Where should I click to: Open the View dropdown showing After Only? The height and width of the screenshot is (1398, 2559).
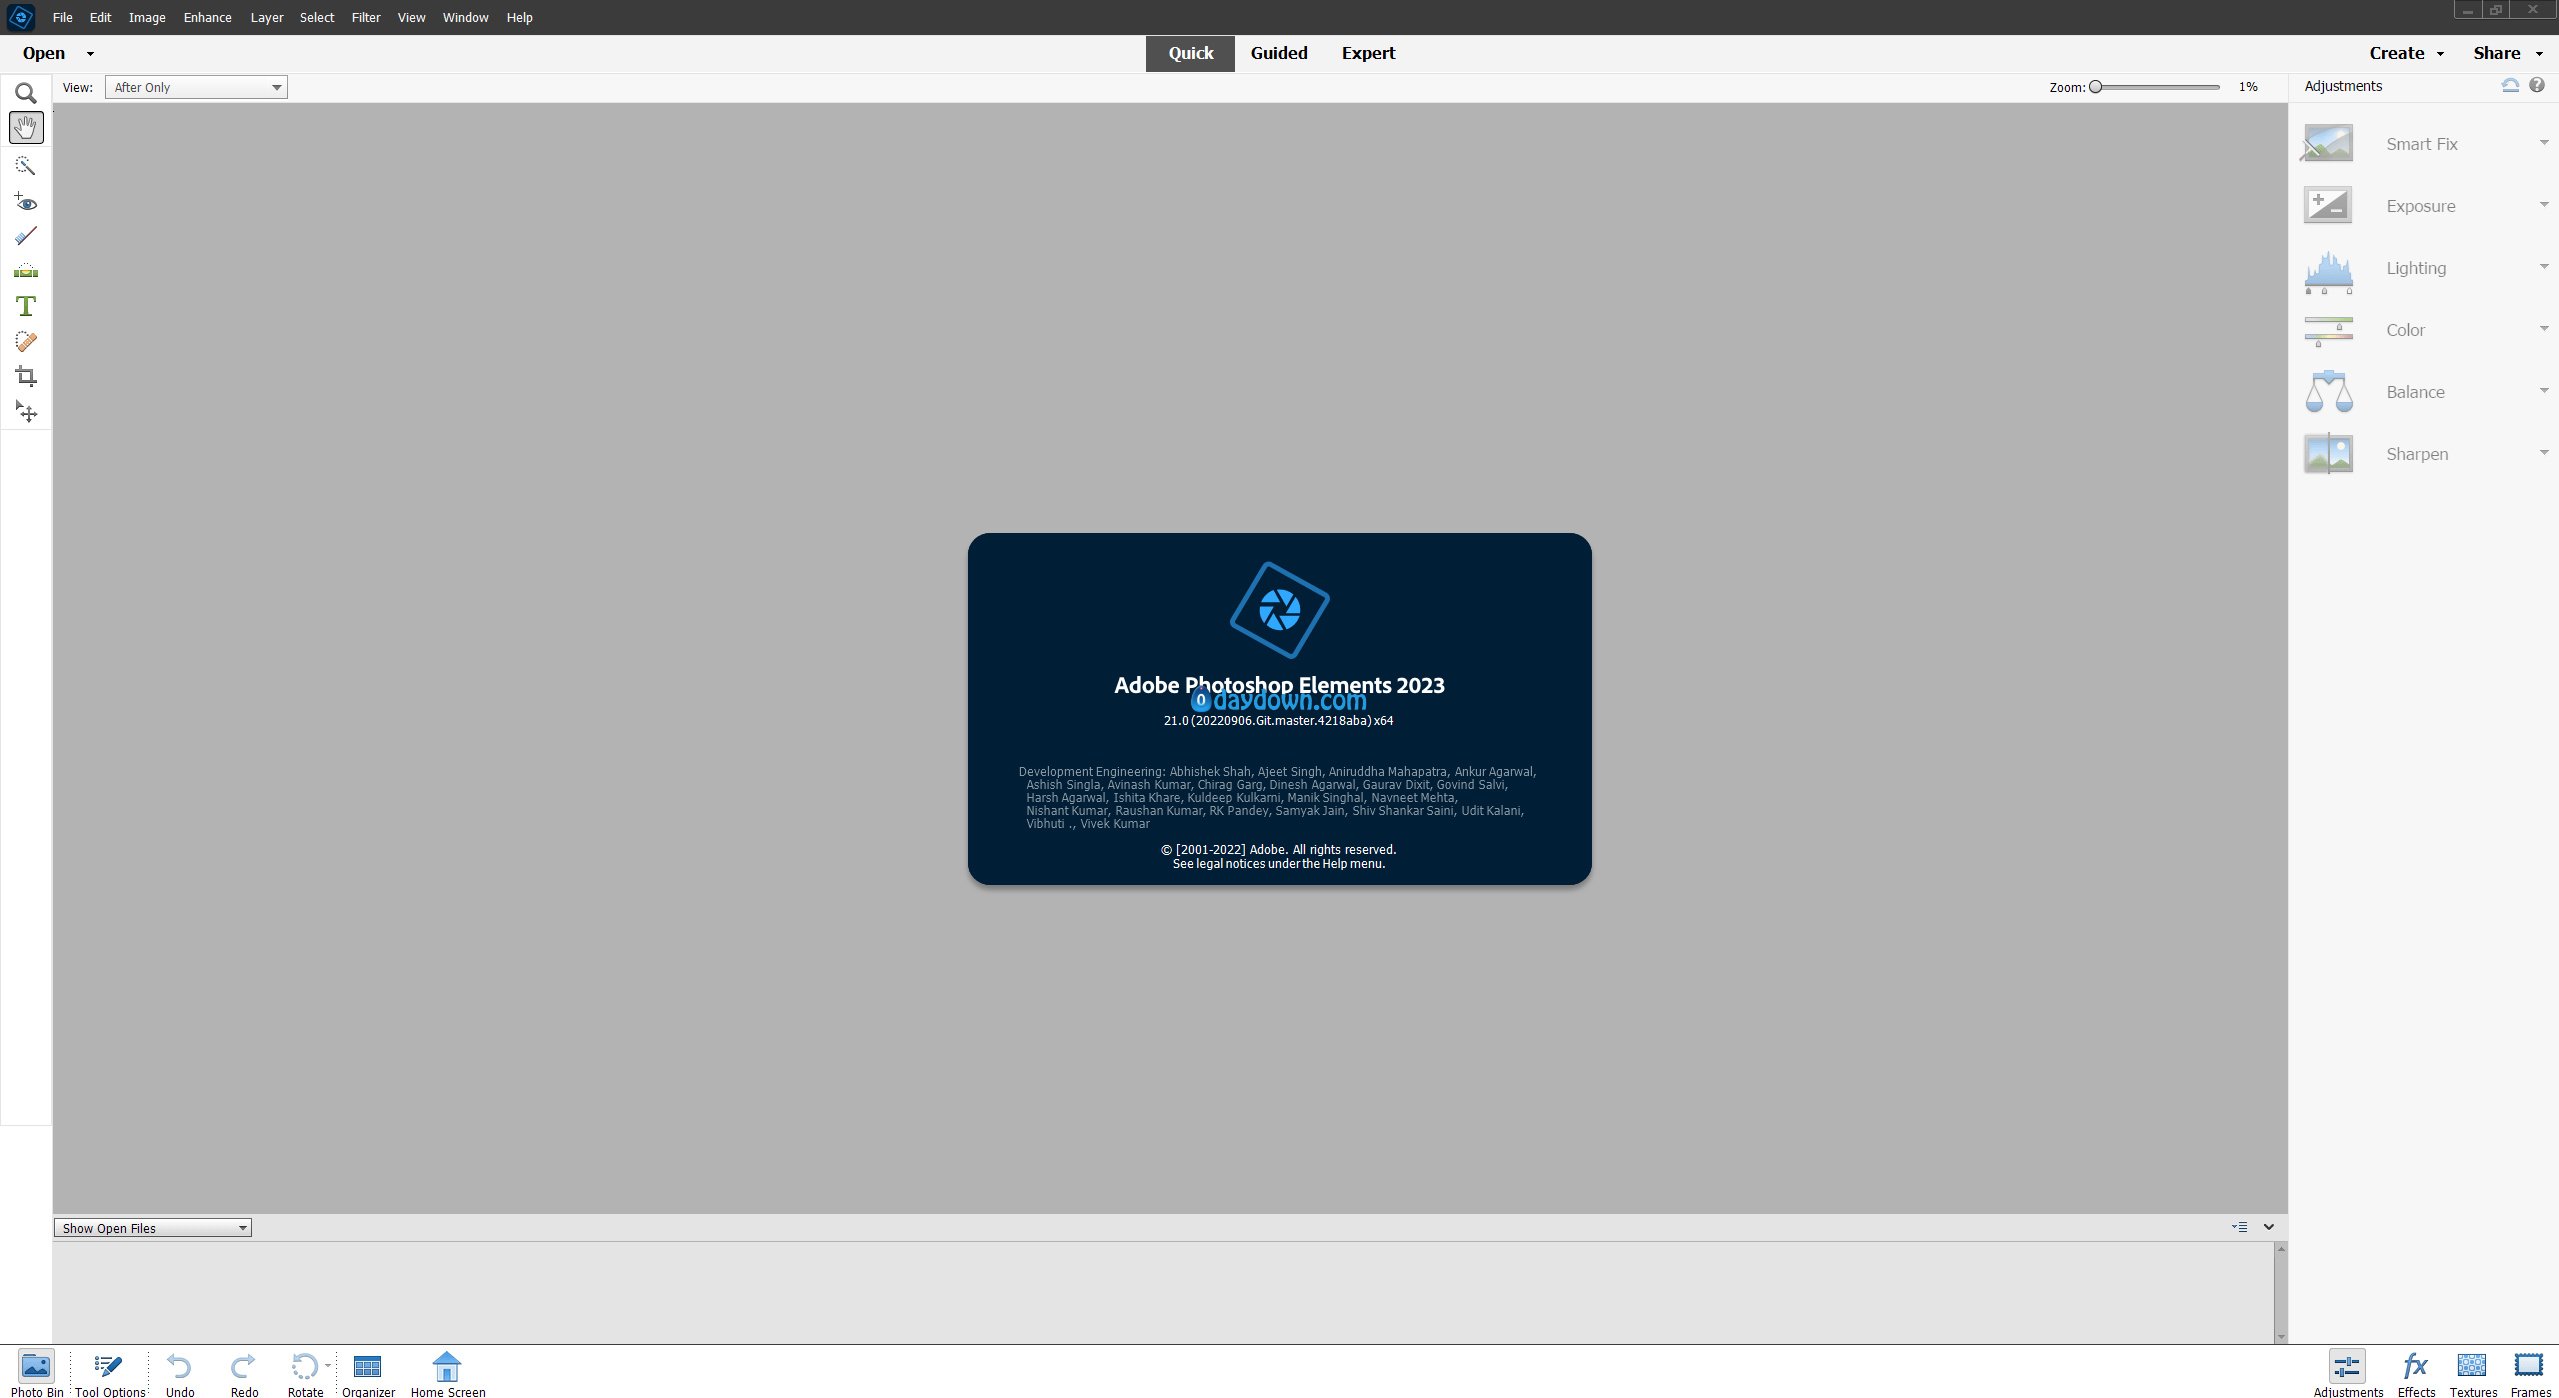click(x=196, y=88)
